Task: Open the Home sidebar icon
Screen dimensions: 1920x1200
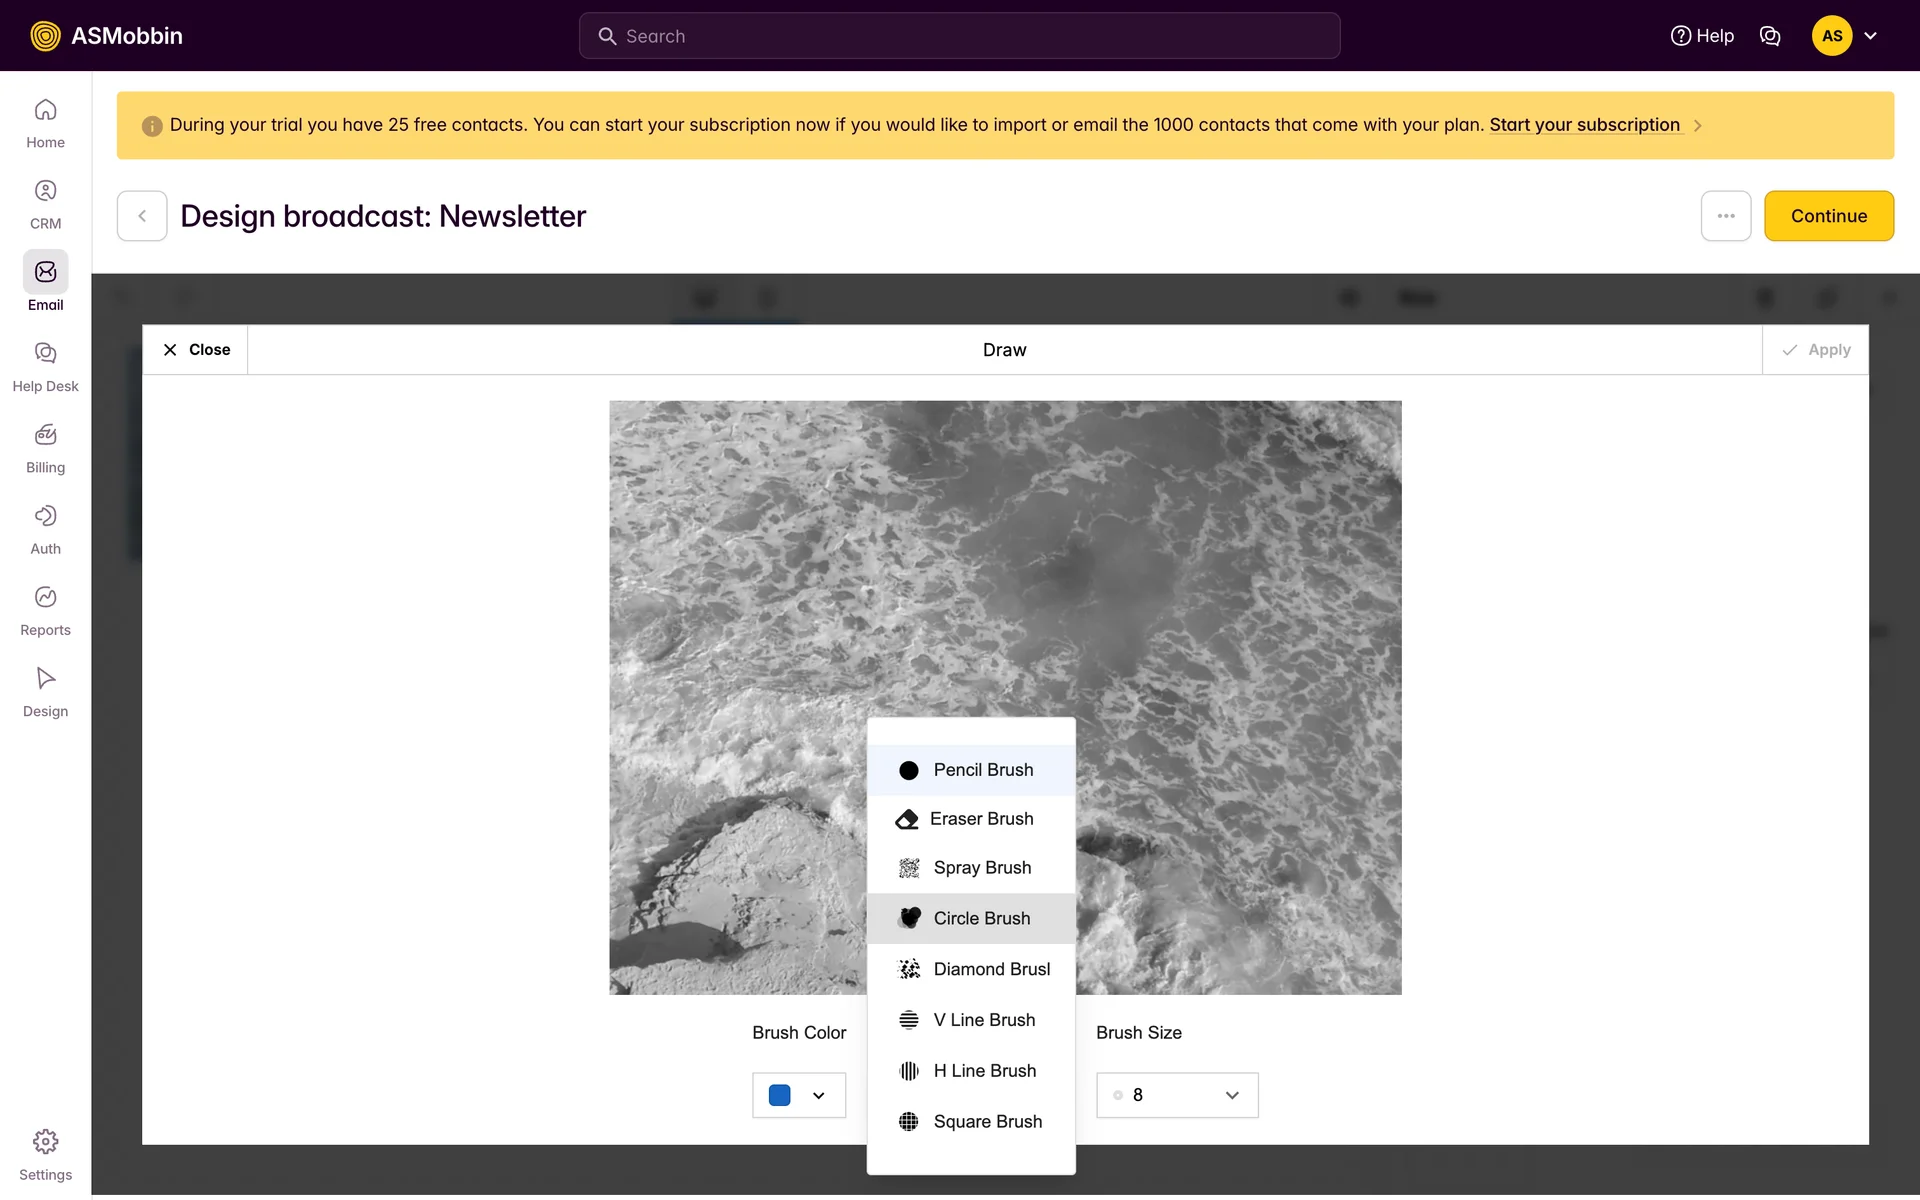Action: tap(45, 110)
